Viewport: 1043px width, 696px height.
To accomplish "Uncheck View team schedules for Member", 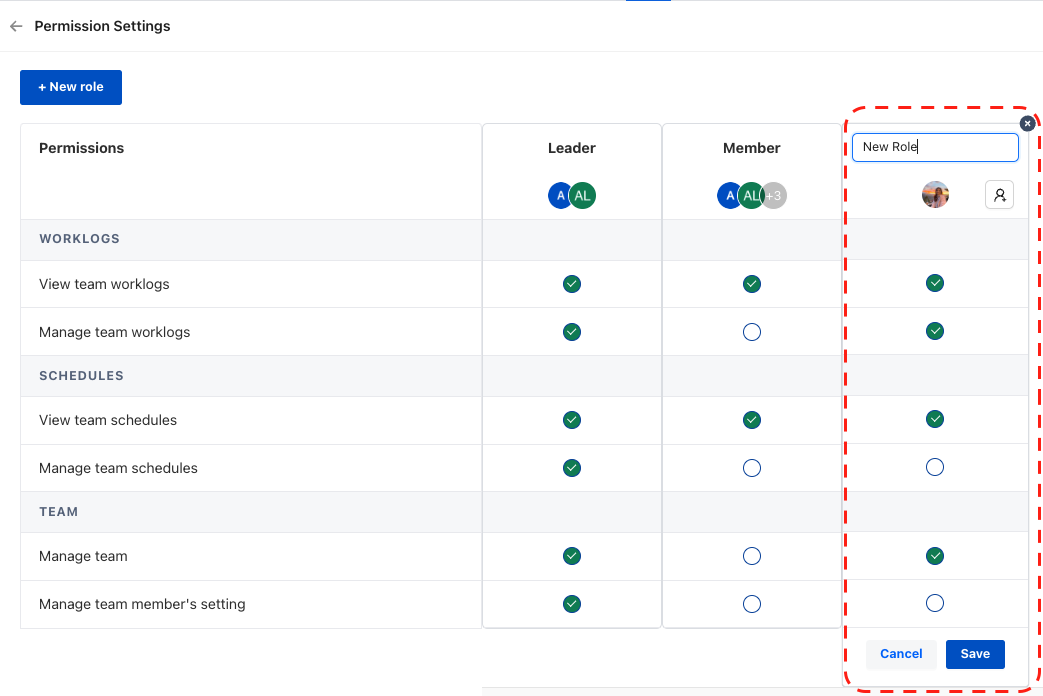I will point(752,420).
